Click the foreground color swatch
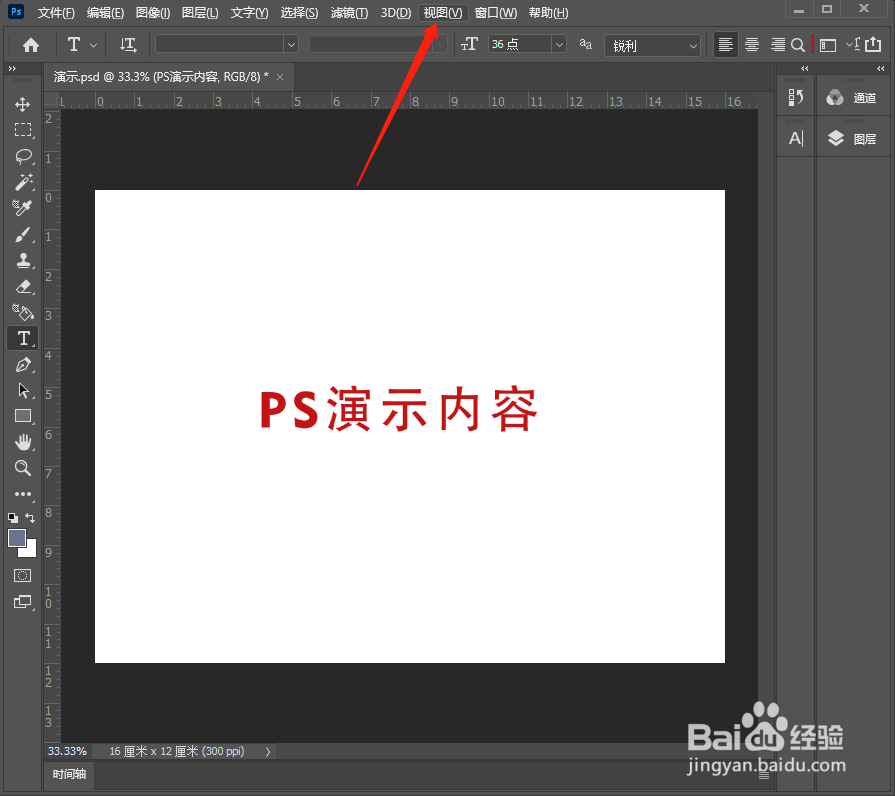Viewport: 895px width, 796px height. click(17, 538)
